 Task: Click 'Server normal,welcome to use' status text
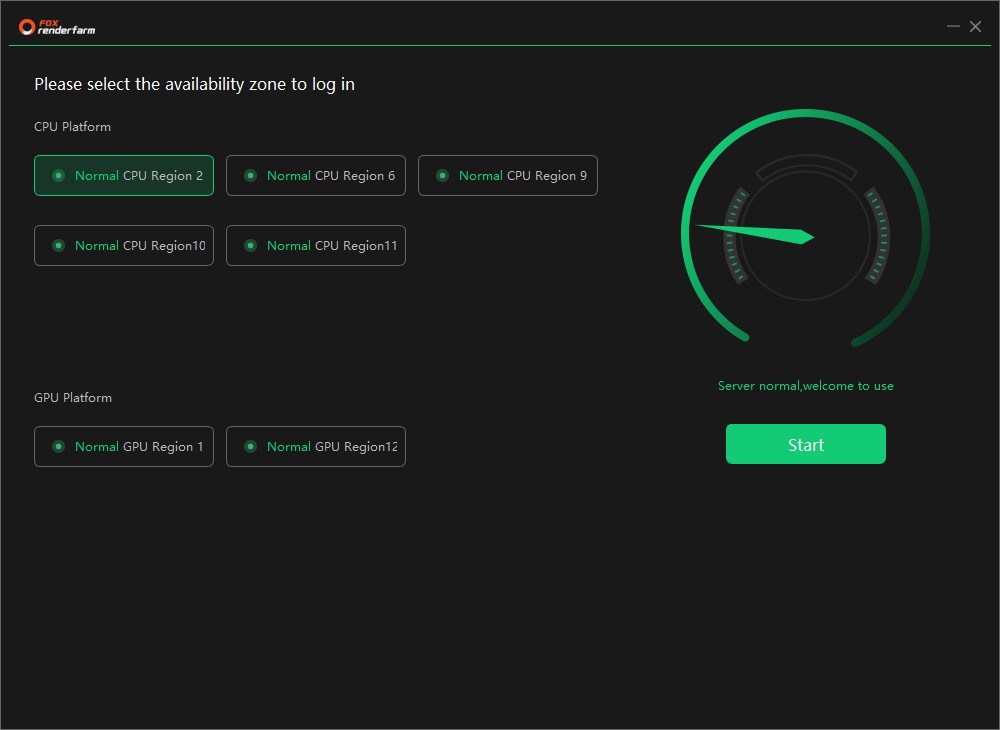[805, 386]
